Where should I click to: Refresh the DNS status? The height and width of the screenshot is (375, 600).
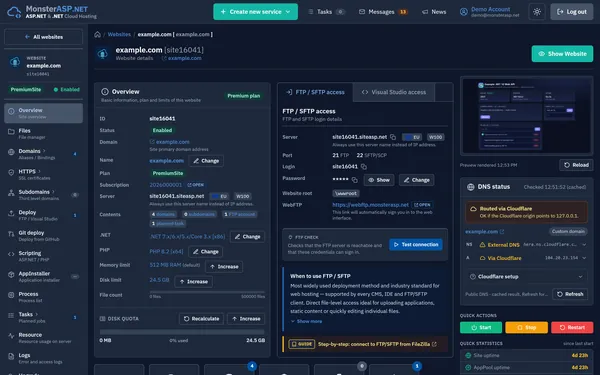(570, 294)
